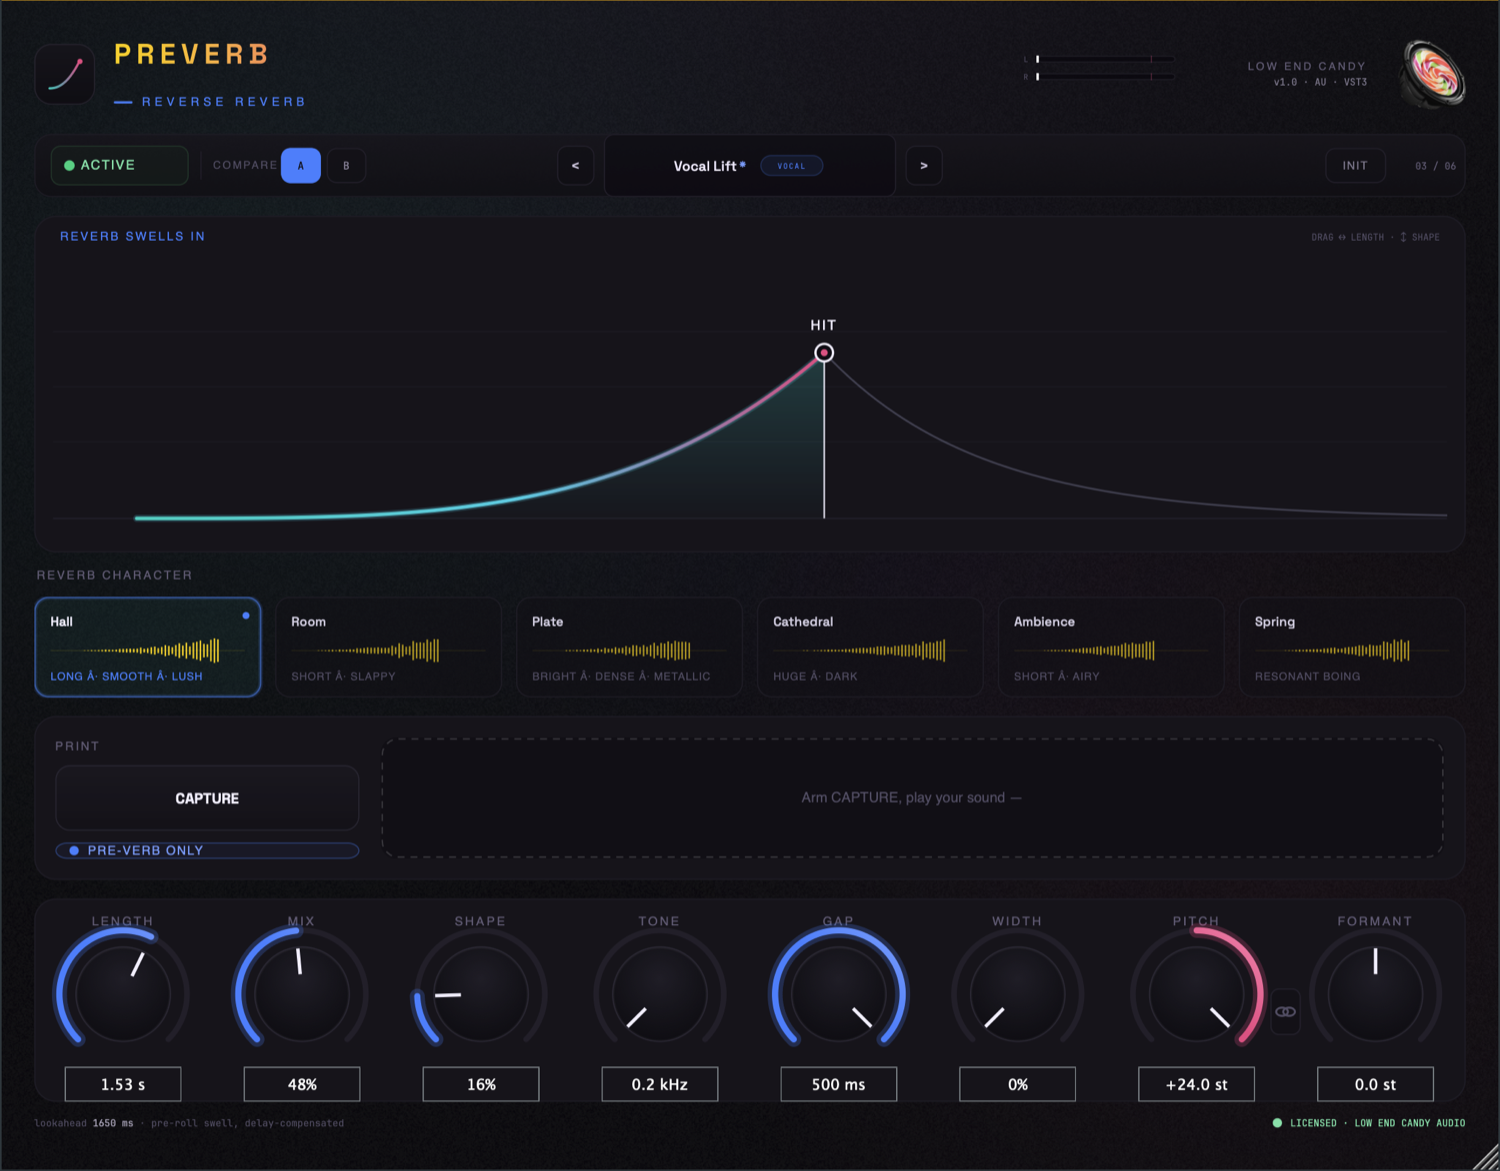Click the GAP knob
The image size is (1500, 1171).
pyautogui.click(x=839, y=994)
